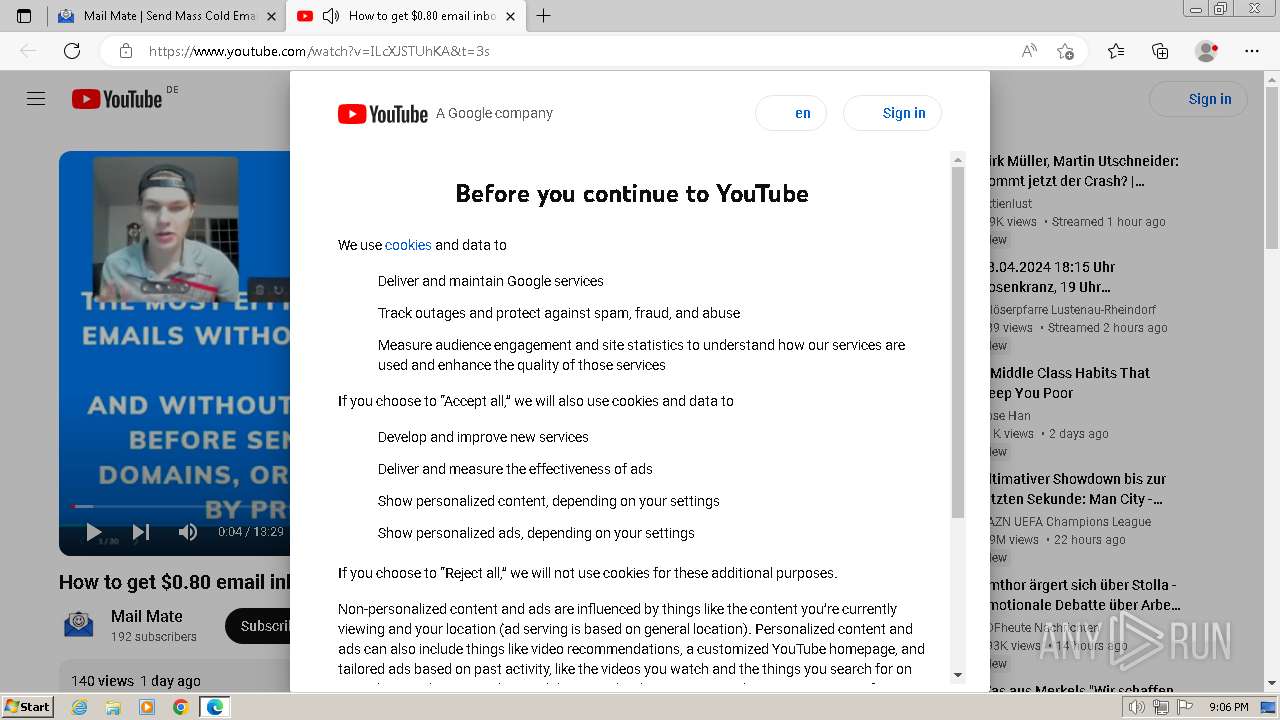Click the video title text
Screen dimensions: 1280x720
pyautogui.click(x=175, y=582)
